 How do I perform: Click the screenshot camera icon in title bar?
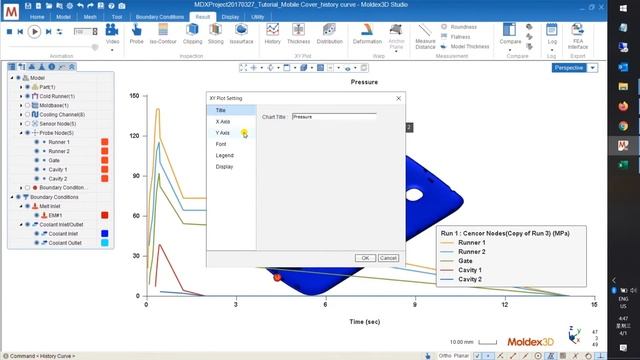(x=122, y=6)
